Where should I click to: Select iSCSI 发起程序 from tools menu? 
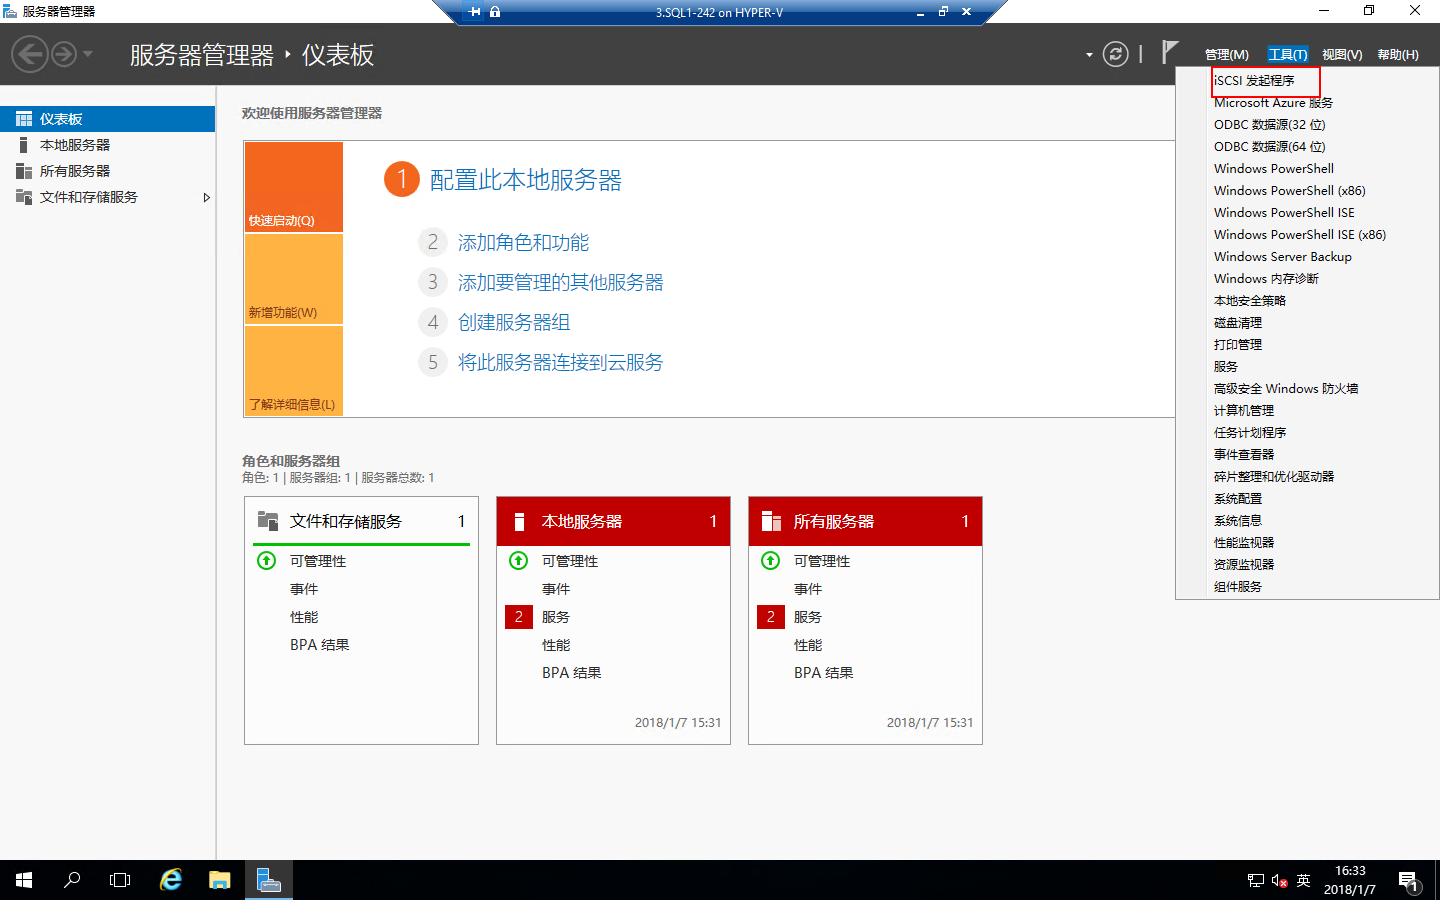coord(1254,81)
